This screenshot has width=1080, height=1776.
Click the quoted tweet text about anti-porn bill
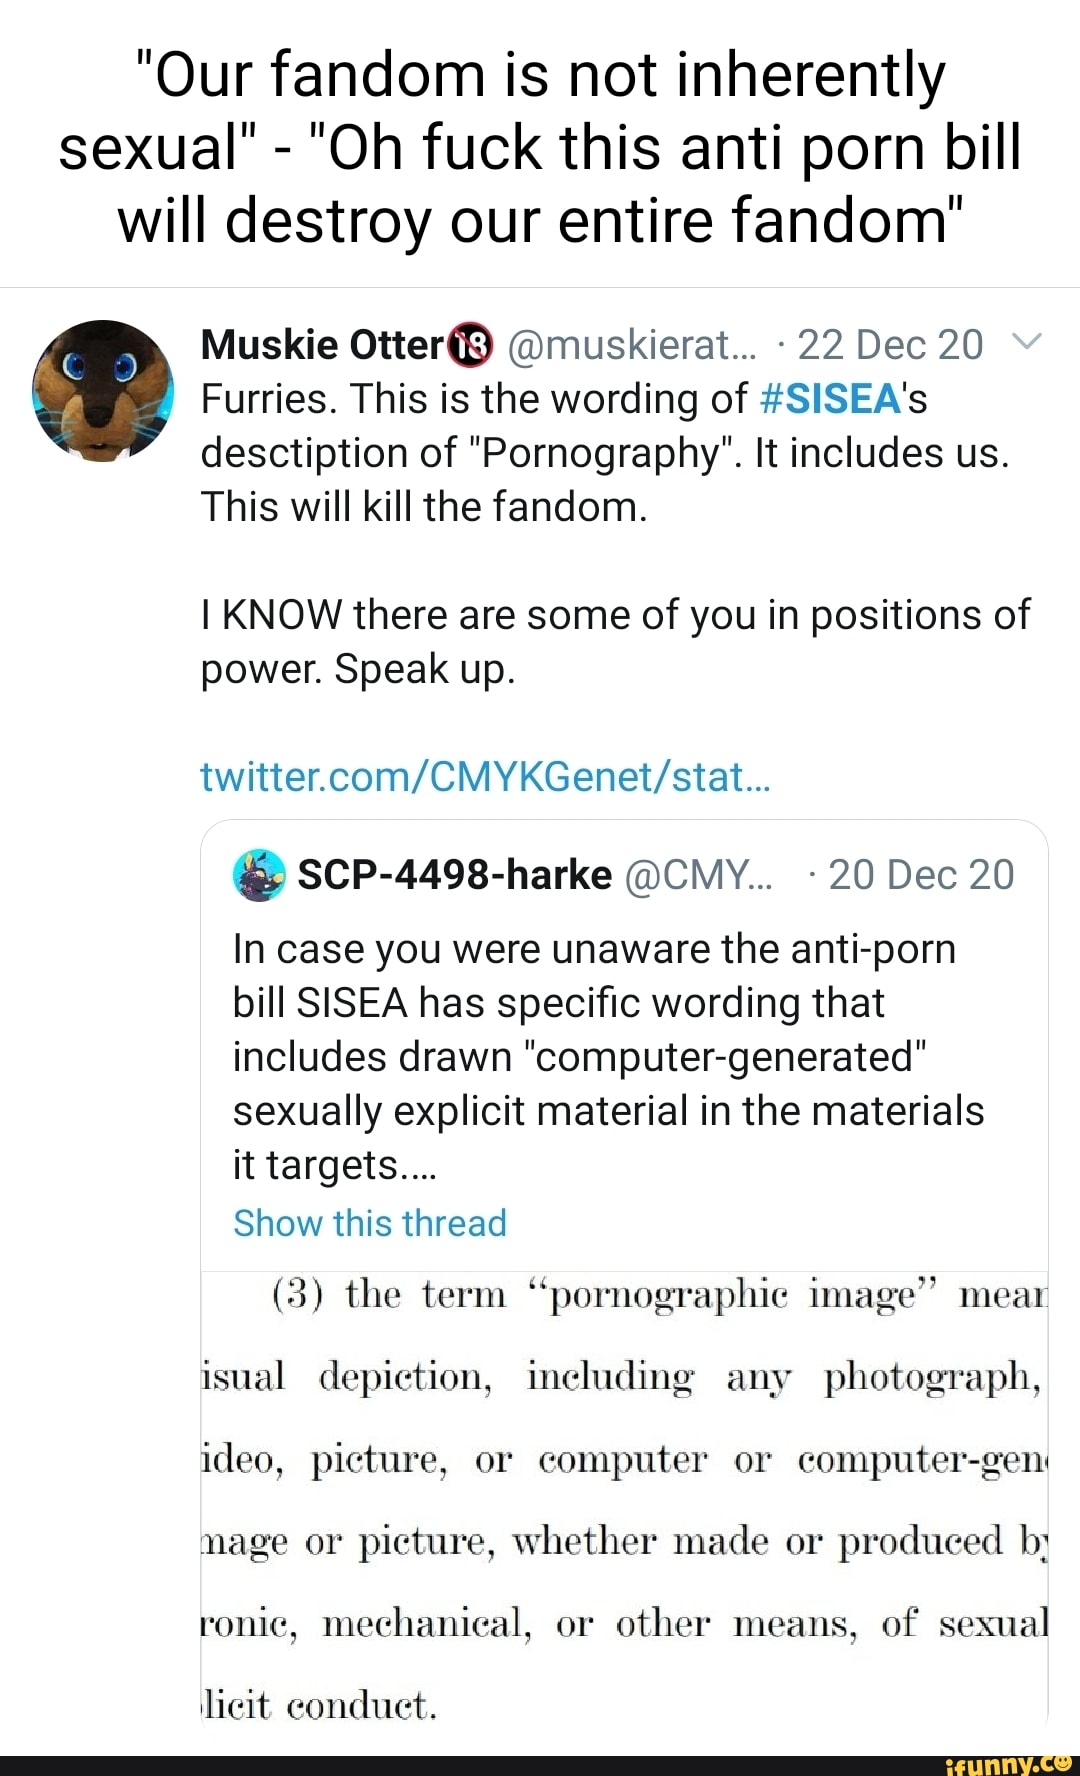coord(608,1056)
